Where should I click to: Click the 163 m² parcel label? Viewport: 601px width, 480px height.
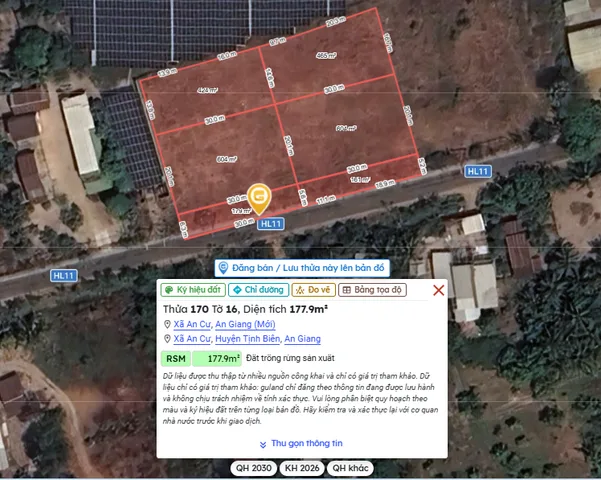click(360, 179)
